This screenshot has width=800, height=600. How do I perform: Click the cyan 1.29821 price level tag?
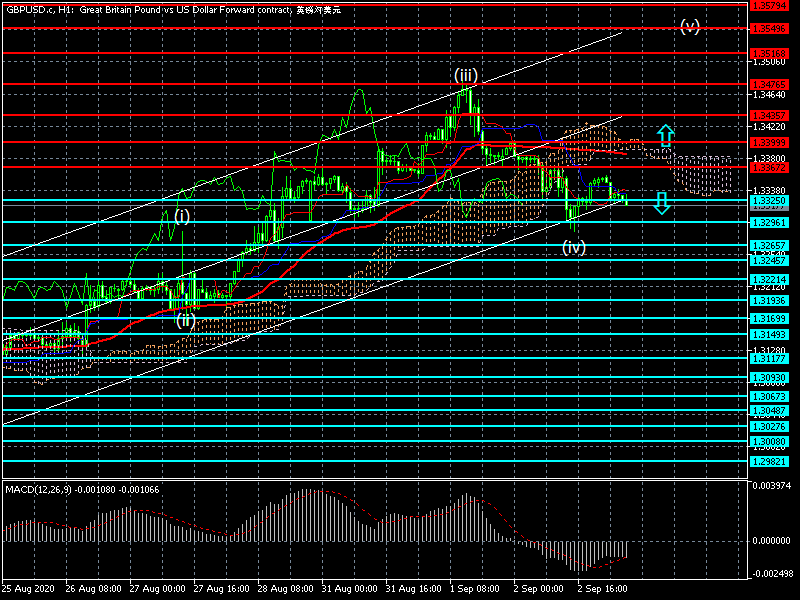769,461
